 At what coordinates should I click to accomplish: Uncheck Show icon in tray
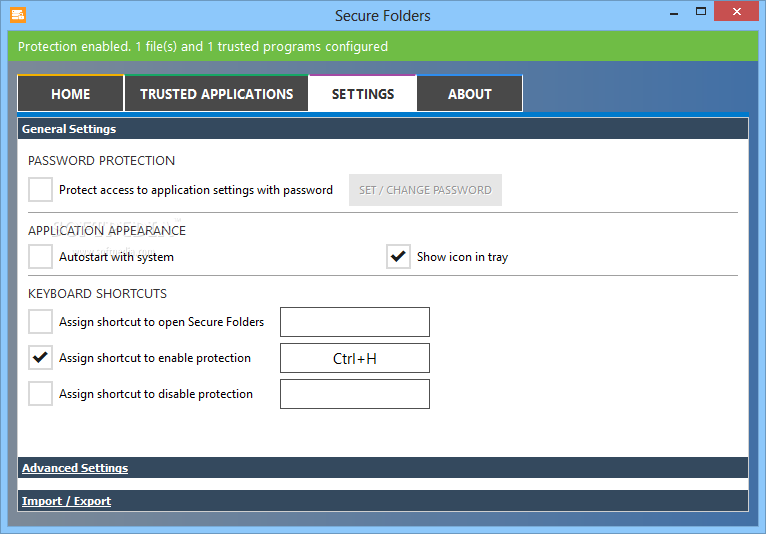[398, 256]
